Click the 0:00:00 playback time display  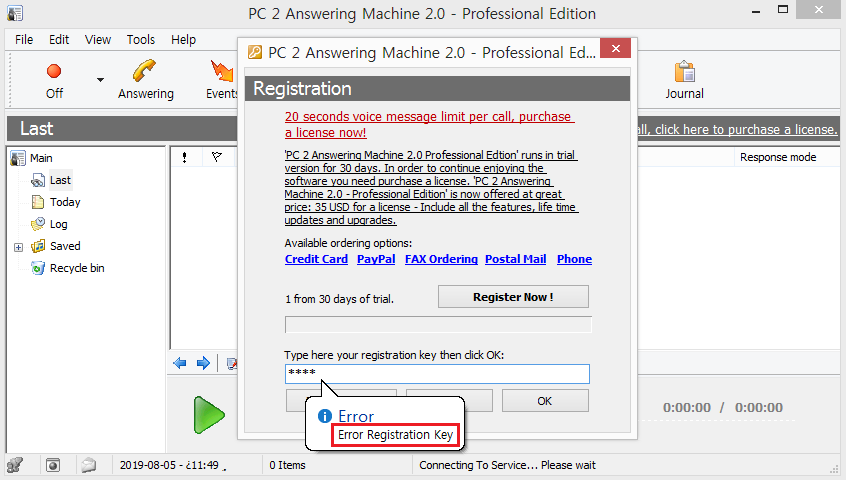point(722,407)
